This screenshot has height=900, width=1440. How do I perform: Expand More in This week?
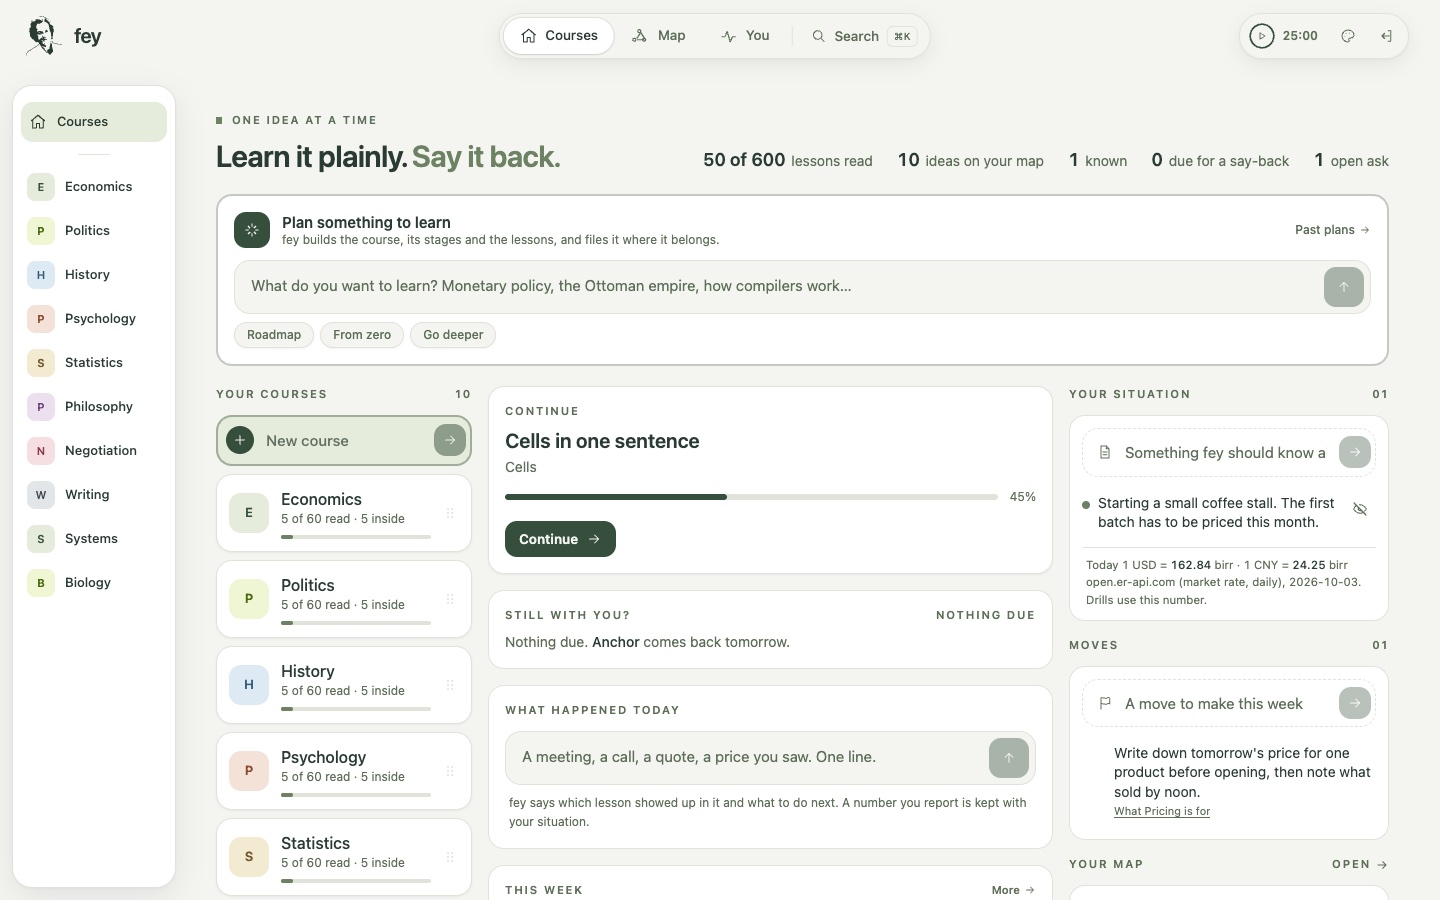(x=1013, y=890)
